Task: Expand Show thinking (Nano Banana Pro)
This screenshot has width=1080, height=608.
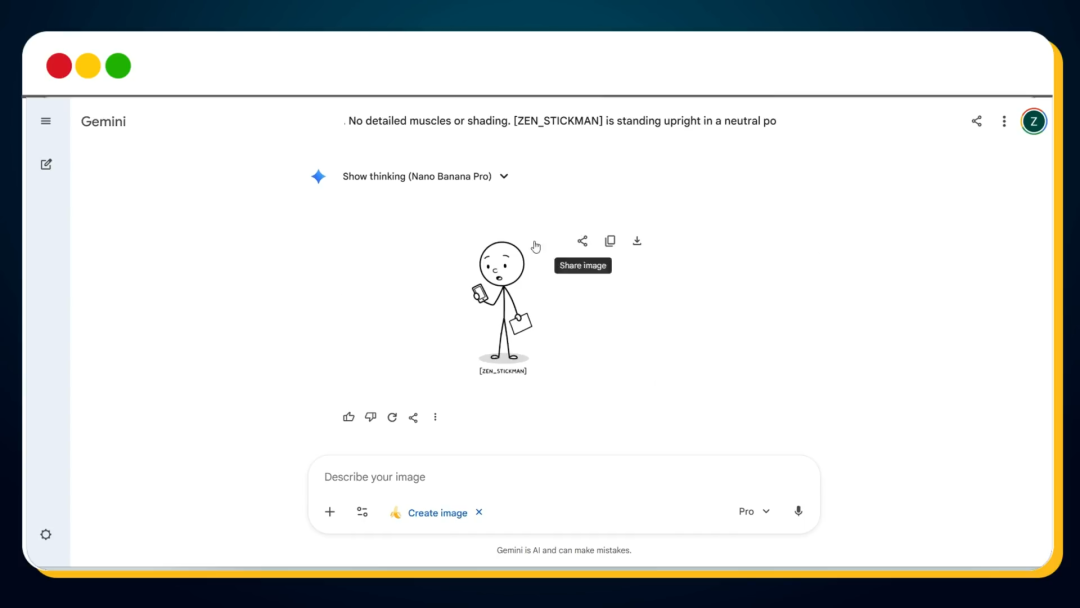Action: [425, 176]
